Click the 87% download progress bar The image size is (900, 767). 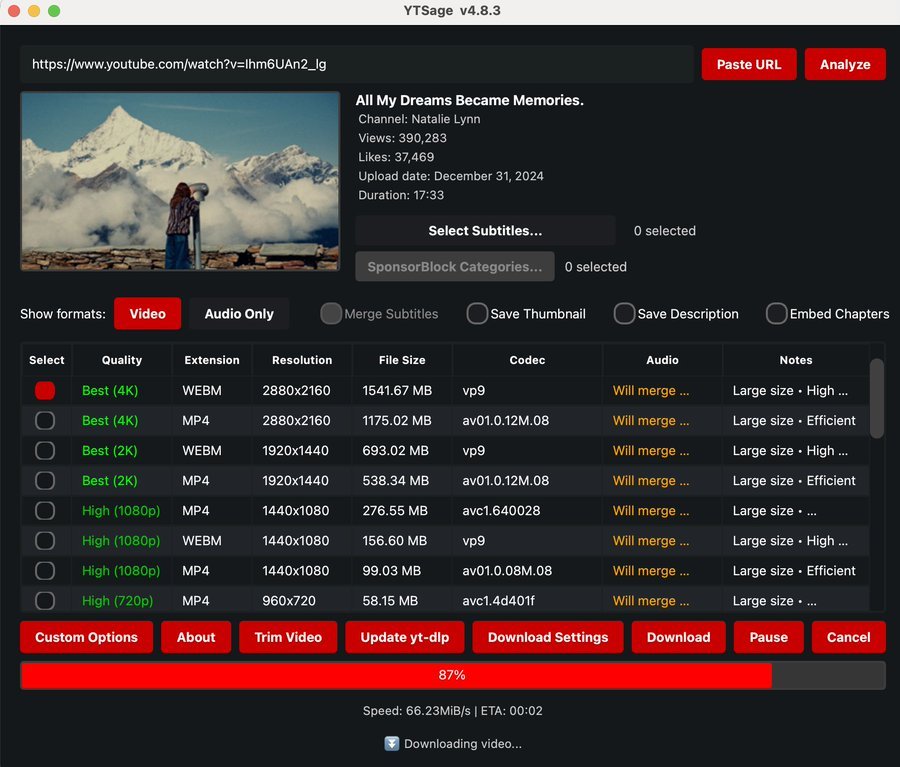point(450,675)
